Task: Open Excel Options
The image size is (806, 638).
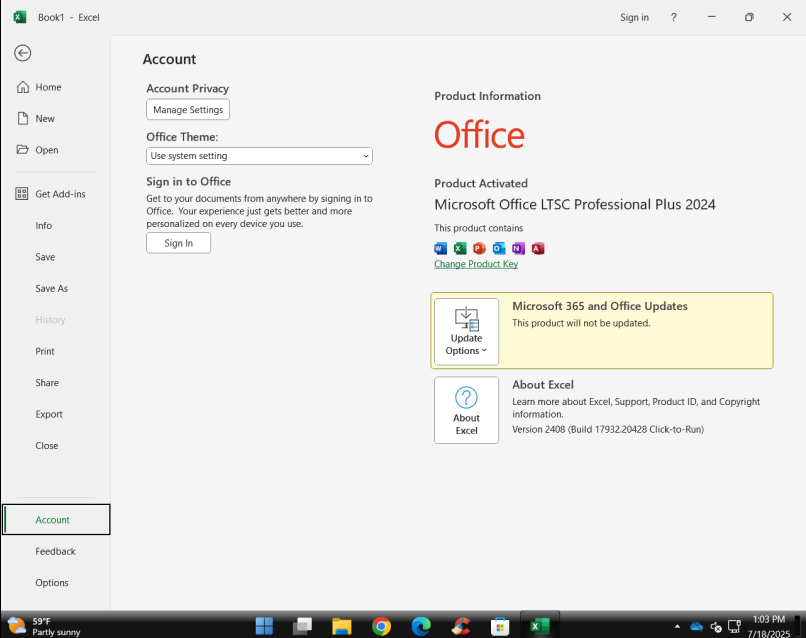Action: click(x=52, y=582)
